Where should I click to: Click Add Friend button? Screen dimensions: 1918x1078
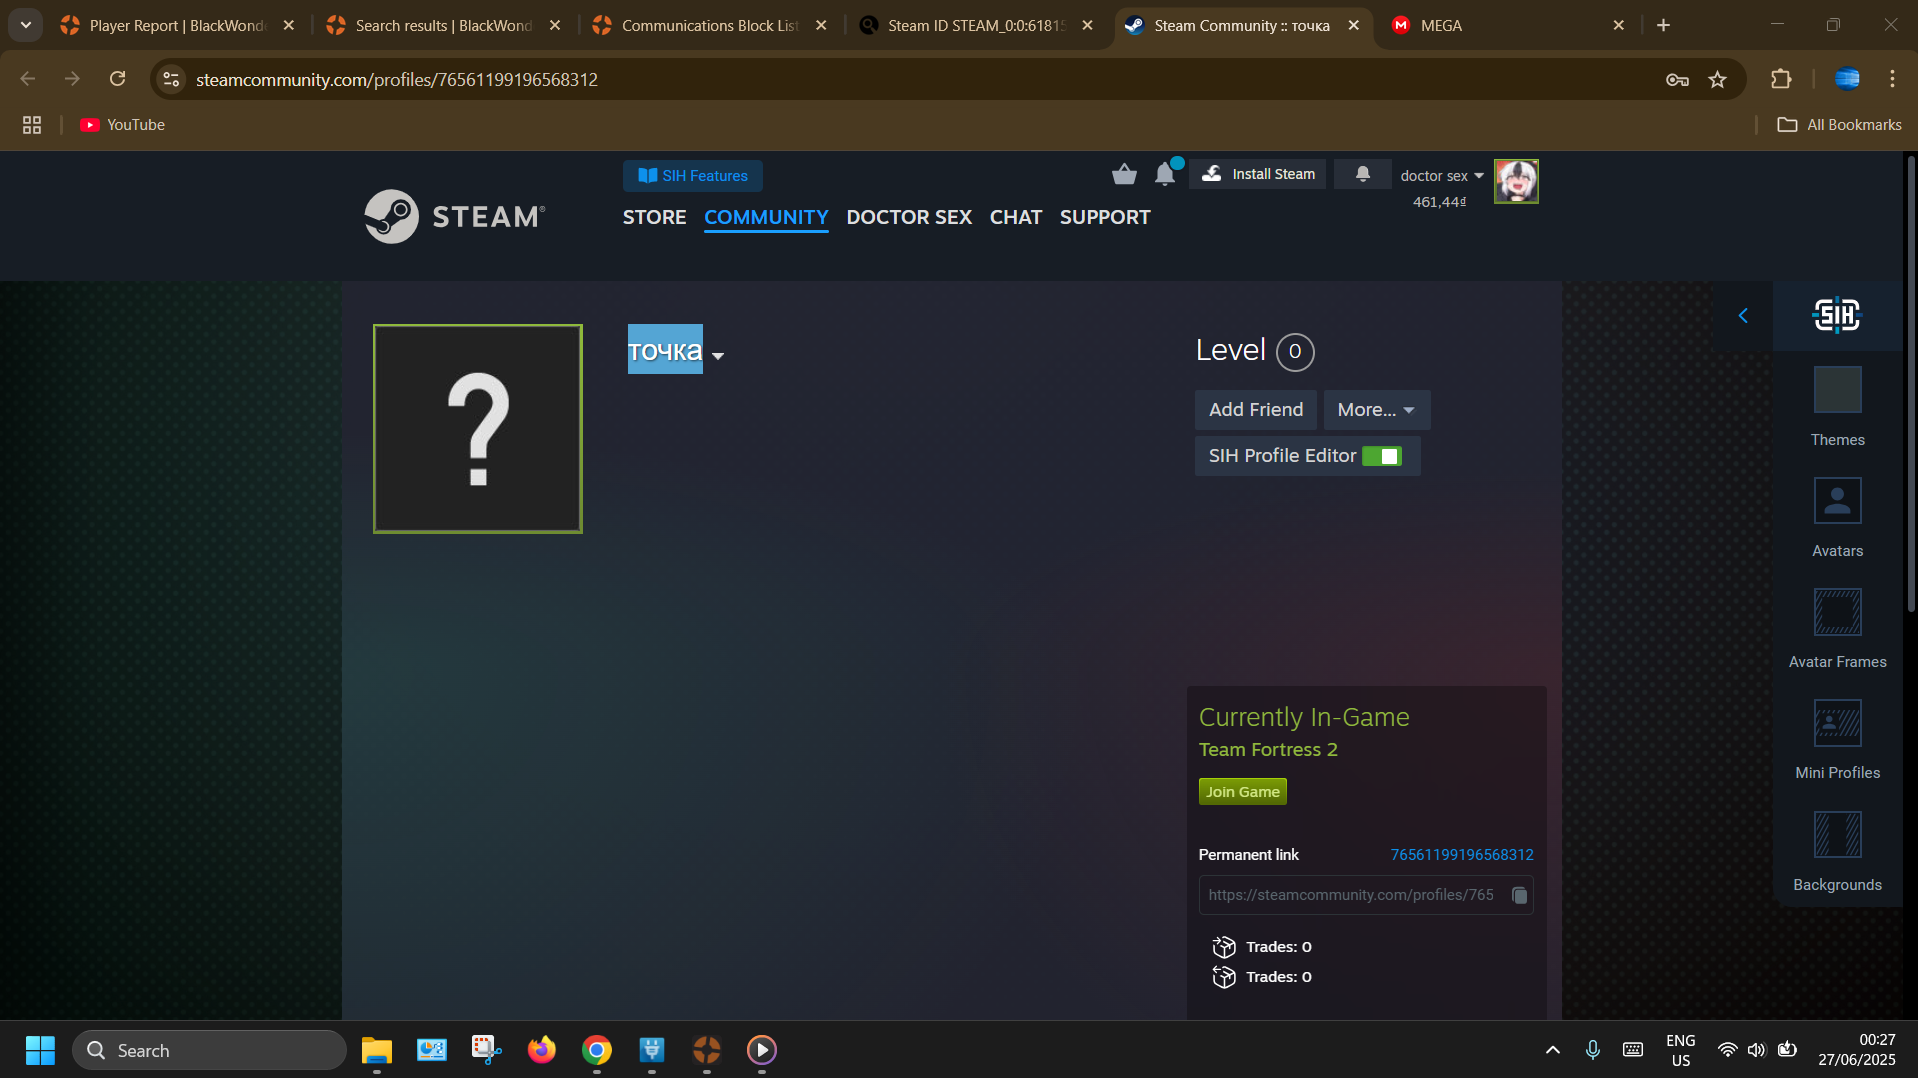(x=1256, y=410)
